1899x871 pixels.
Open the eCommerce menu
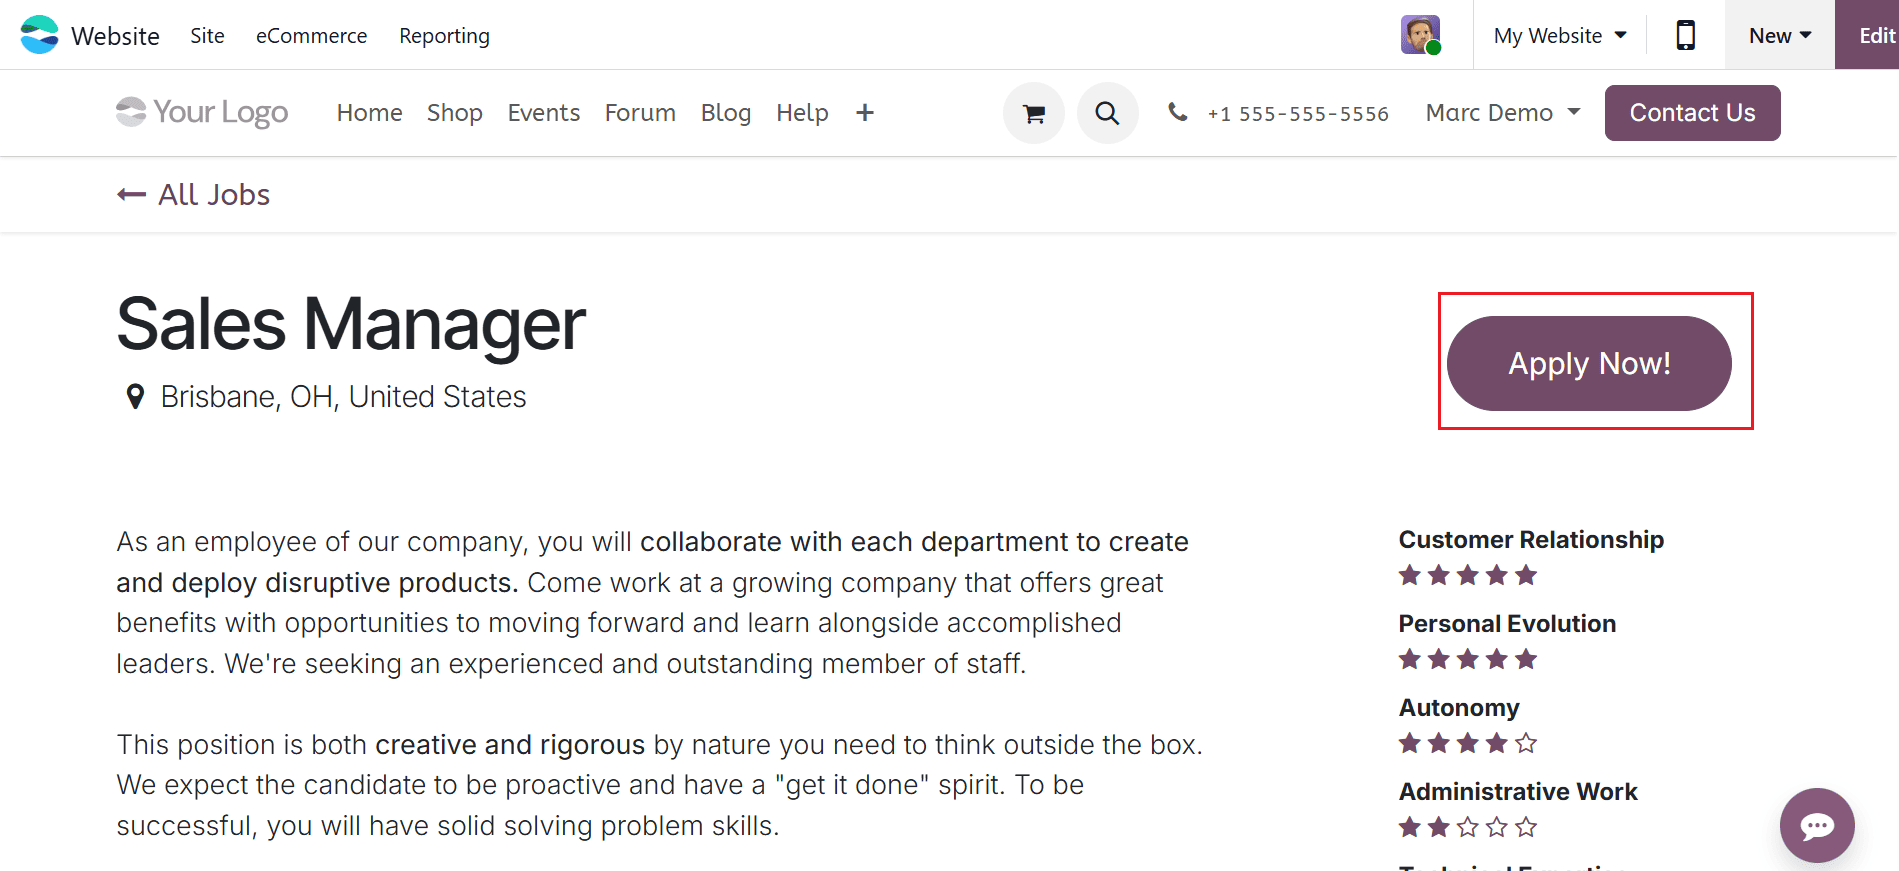point(311,36)
